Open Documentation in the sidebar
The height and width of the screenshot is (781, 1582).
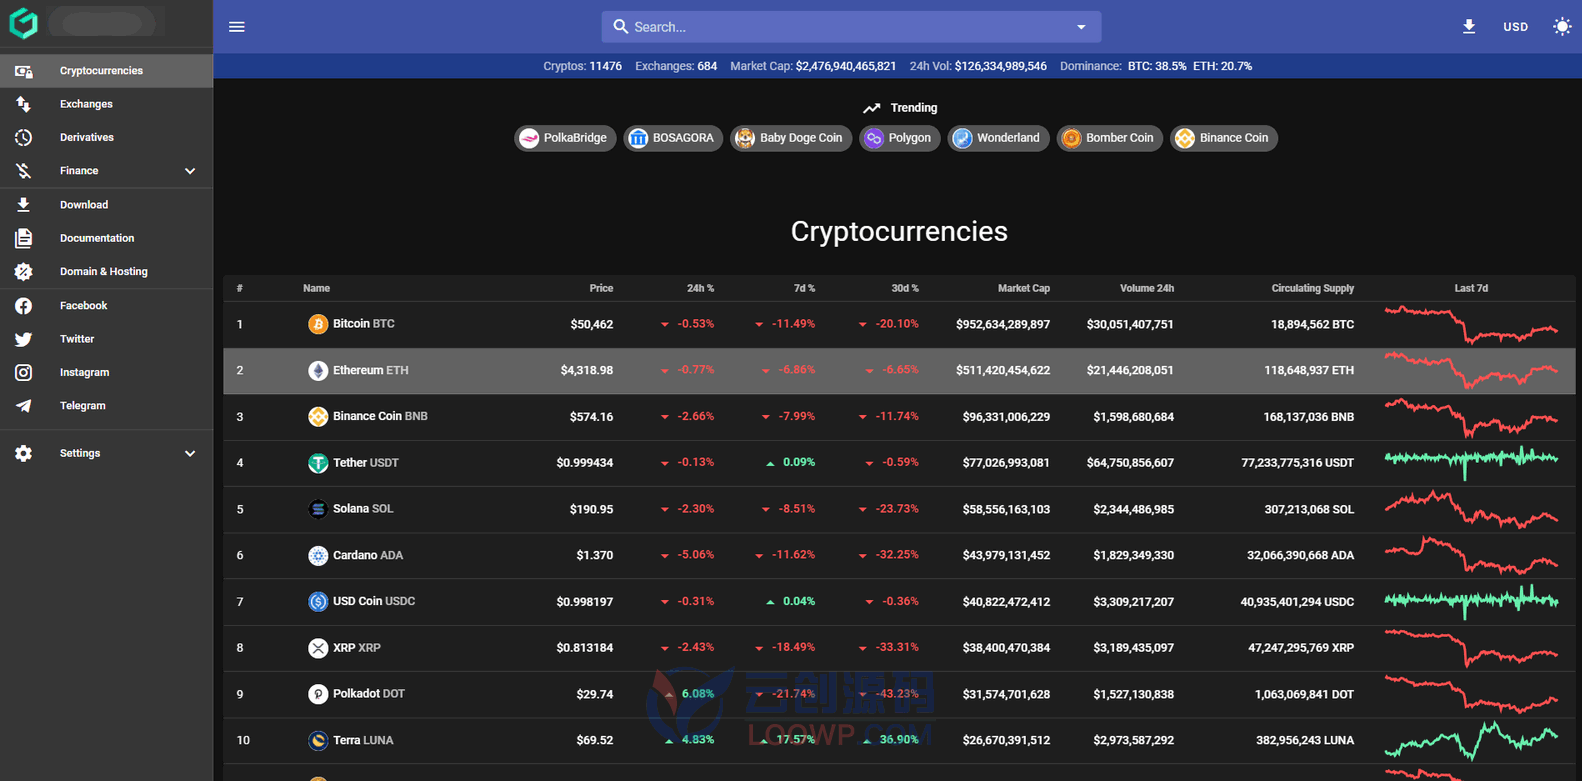click(x=106, y=238)
